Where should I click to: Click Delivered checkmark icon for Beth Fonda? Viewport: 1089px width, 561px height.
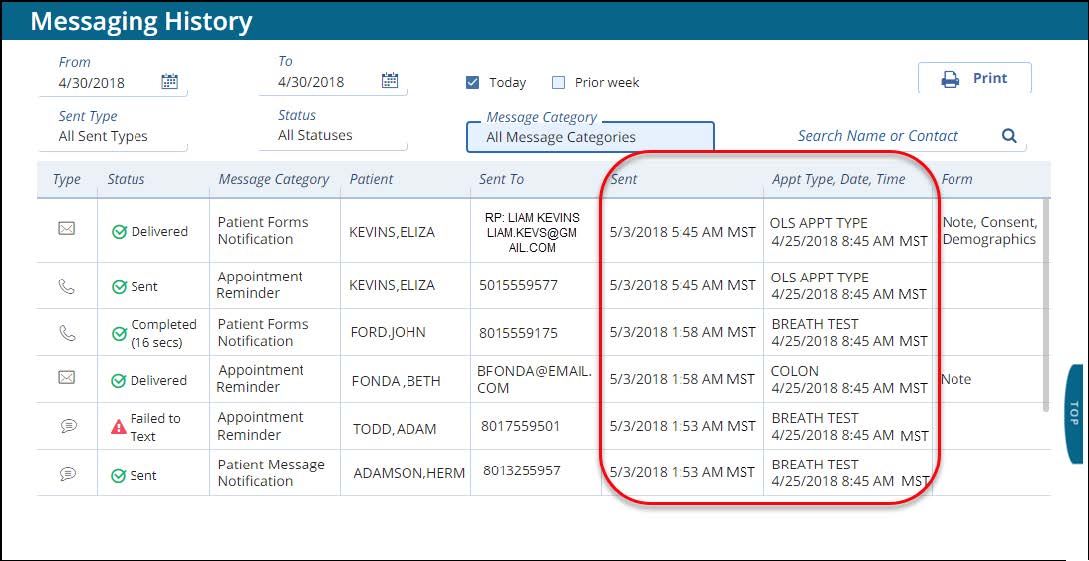coord(119,381)
